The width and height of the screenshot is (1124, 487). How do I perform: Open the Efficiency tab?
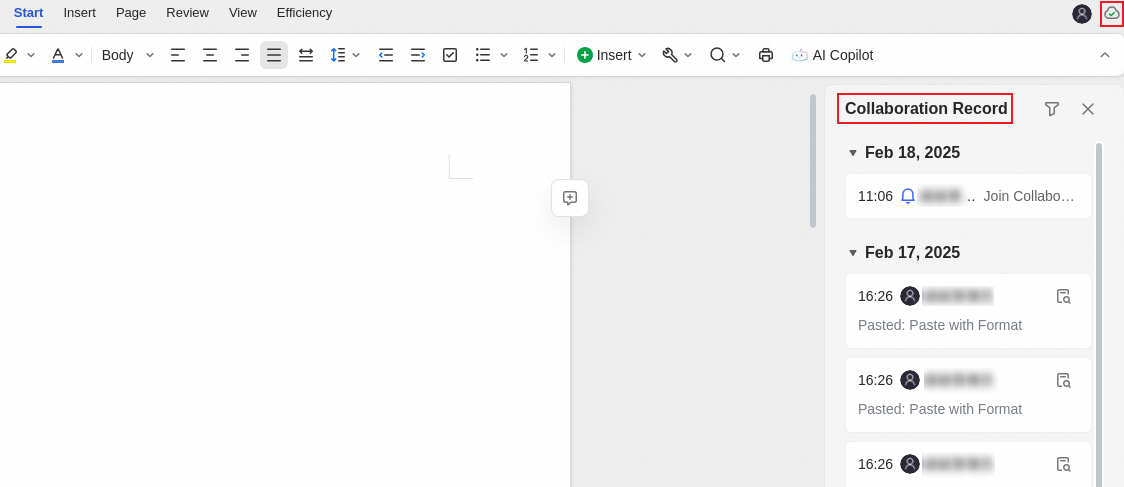click(x=305, y=13)
